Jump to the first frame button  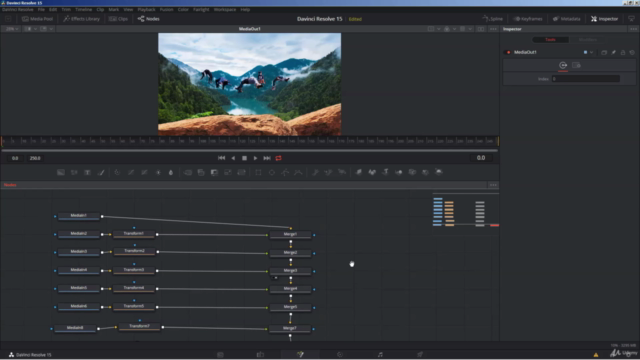click(221, 158)
